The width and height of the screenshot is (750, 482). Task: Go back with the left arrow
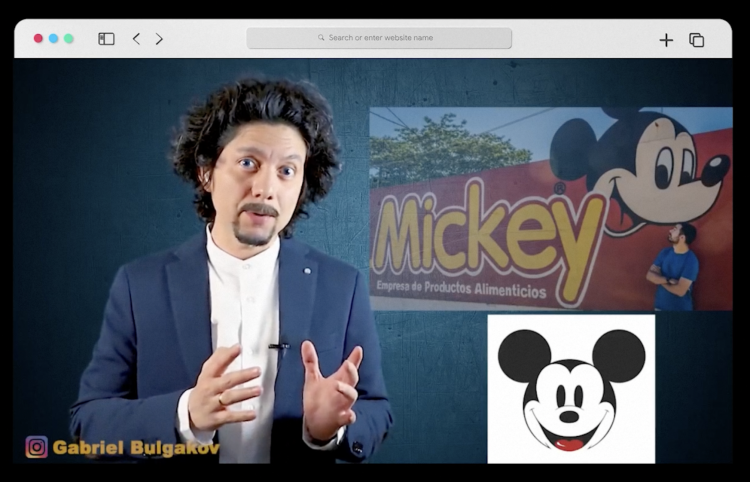136,39
